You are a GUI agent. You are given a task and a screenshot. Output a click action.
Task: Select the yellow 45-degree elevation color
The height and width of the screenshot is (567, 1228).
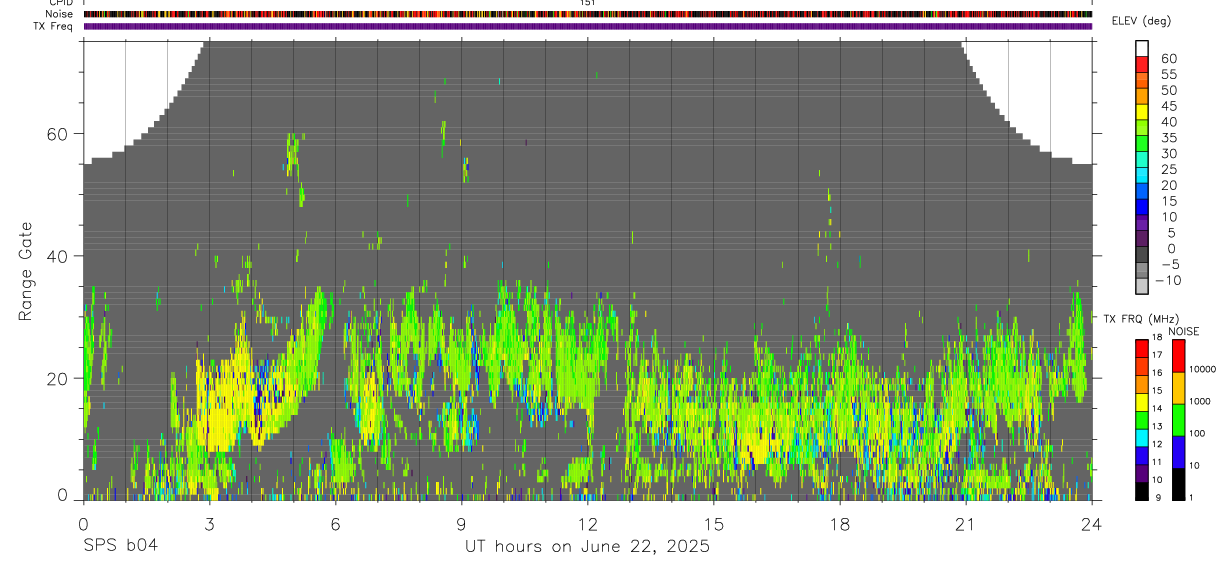click(1143, 113)
